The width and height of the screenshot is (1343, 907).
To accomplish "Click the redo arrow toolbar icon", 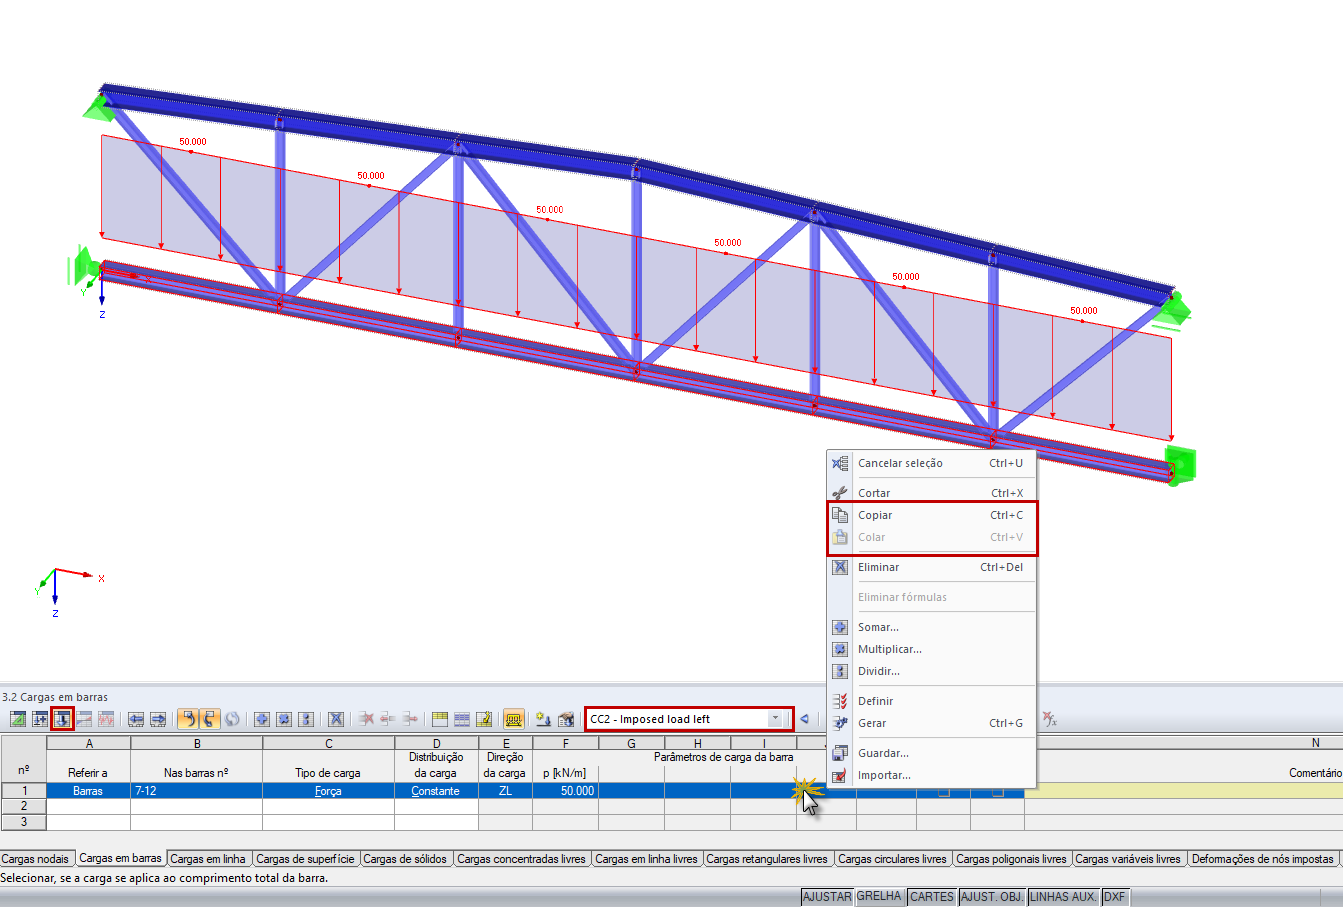I will (209, 719).
